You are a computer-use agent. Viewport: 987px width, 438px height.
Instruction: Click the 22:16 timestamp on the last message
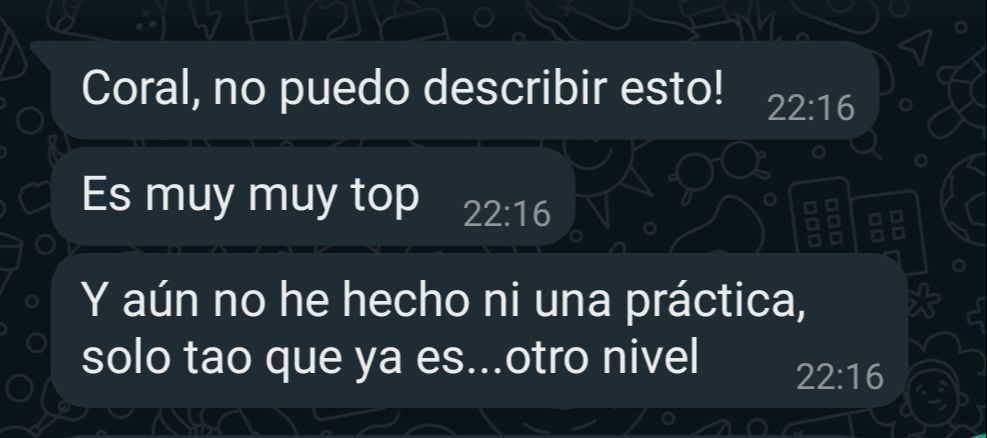click(x=840, y=377)
